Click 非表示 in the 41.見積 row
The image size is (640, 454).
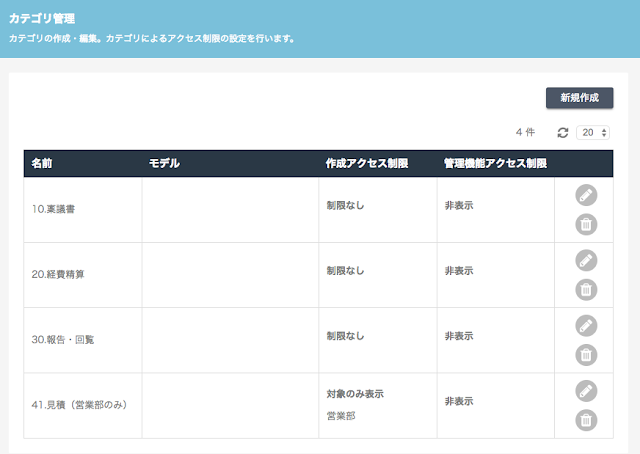click(x=459, y=401)
